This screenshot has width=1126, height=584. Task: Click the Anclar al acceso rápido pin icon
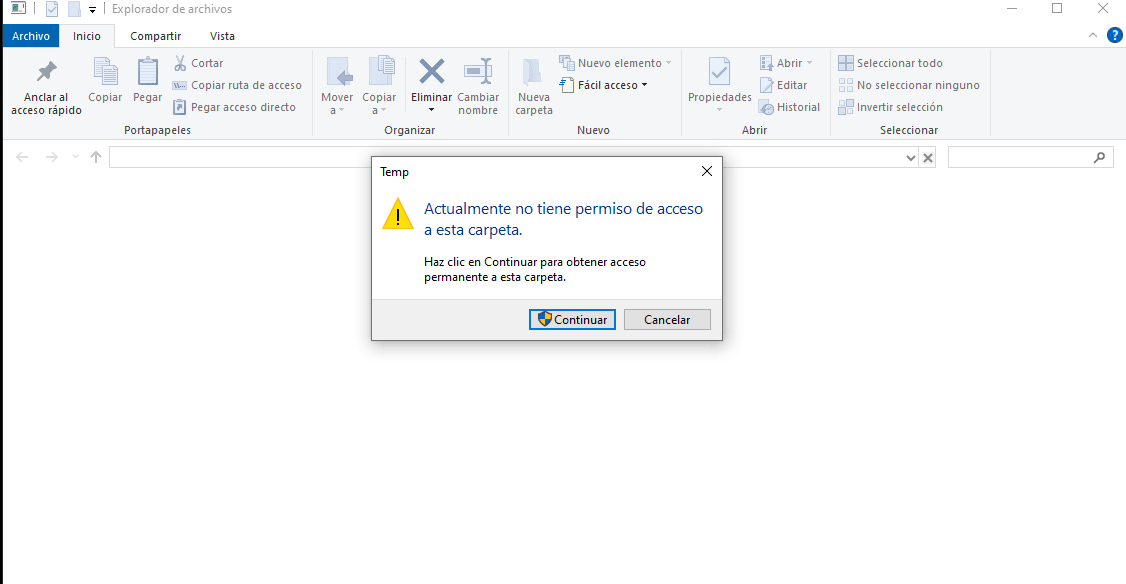tap(47, 71)
